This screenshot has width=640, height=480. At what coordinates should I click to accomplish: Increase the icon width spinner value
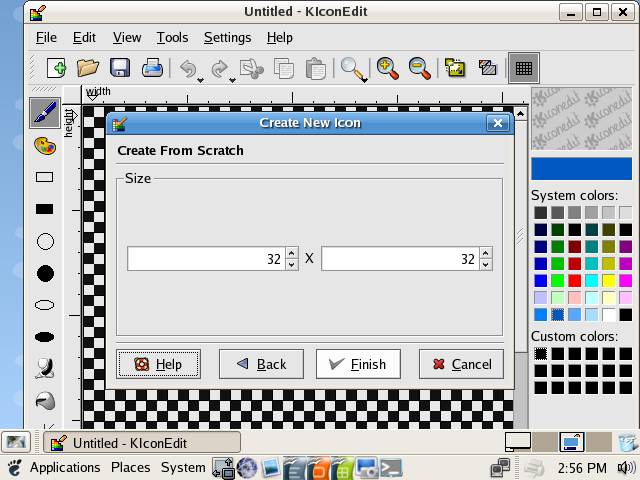[291, 253]
